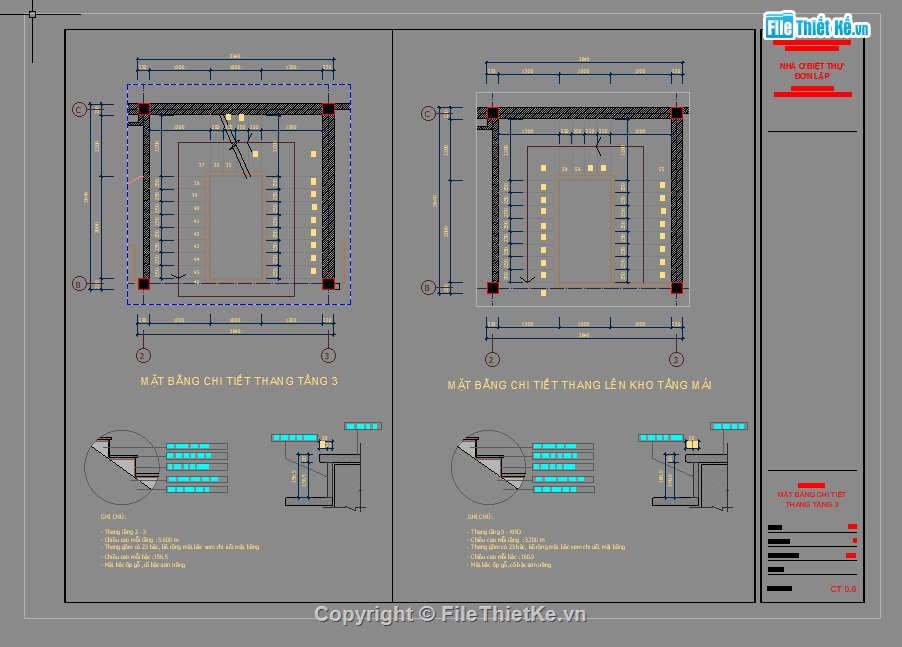Viewport: 902px width, 647px height.
Task: Select the red column at grid C-3 in left plan
Action: pyautogui.click(x=328, y=109)
